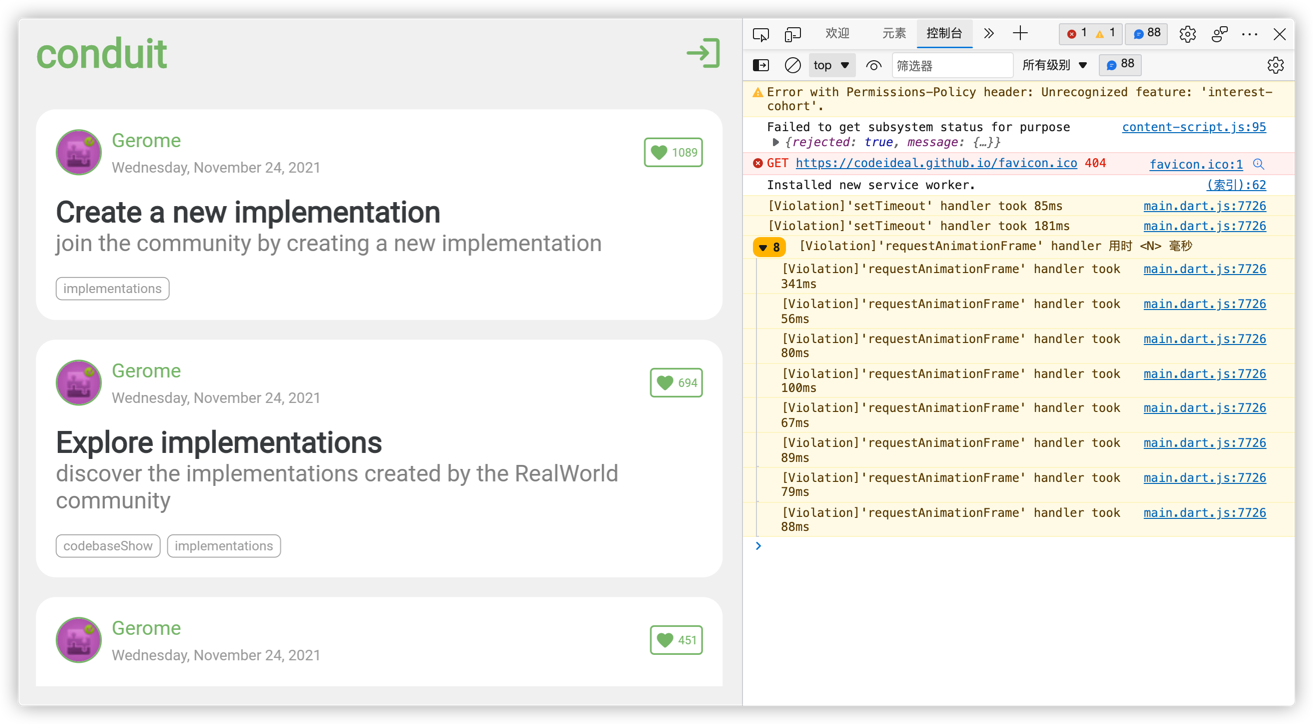Expand the rejected object message

(776, 143)
